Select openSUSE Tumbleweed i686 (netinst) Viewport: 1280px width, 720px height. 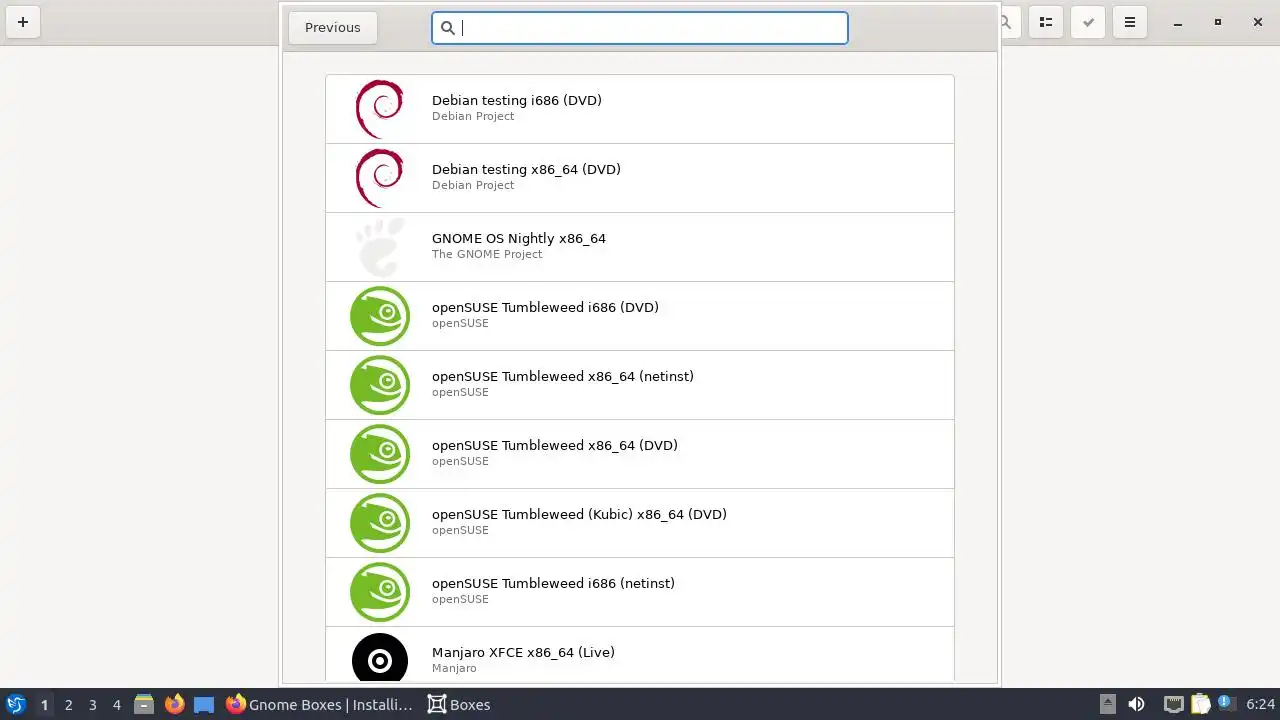[x=640, y=592]
